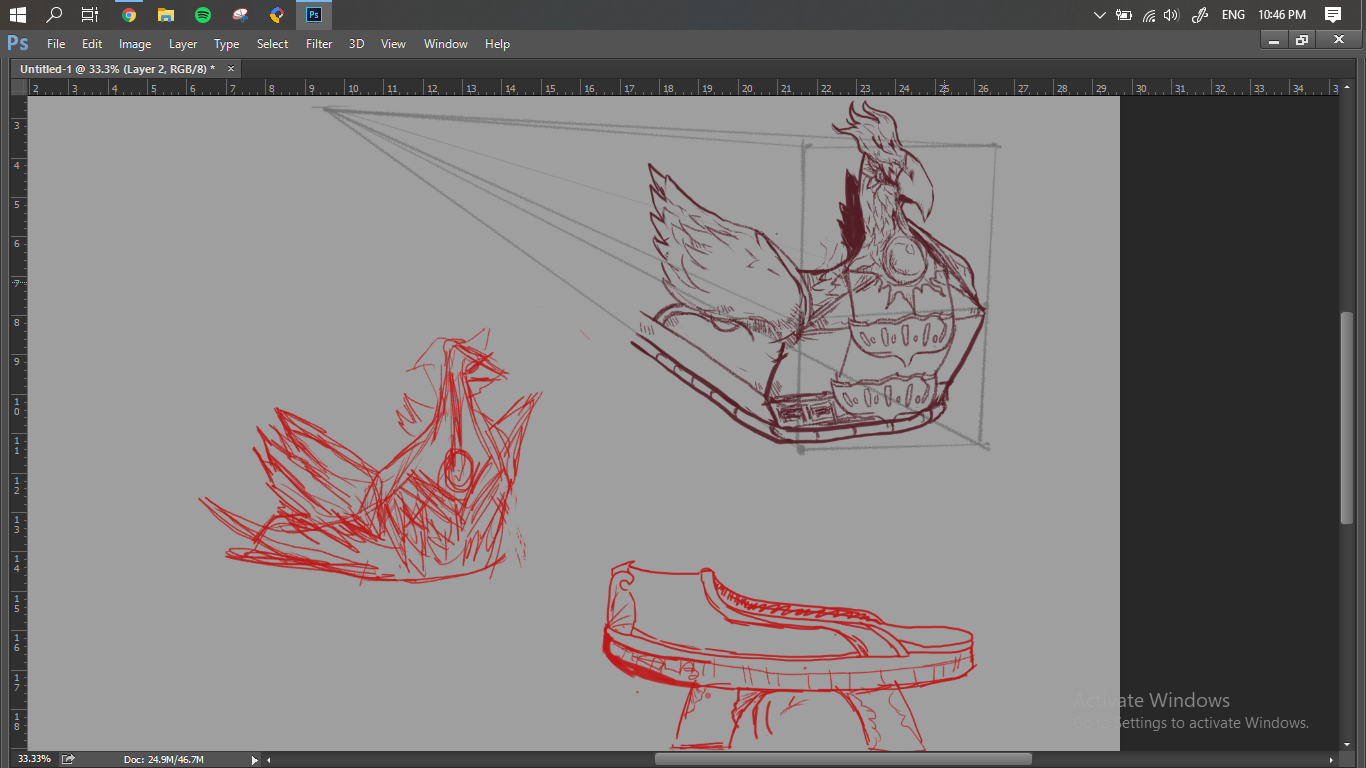Open File Explorer from the taskbar
1366x768 pixels.
(166, 15)
